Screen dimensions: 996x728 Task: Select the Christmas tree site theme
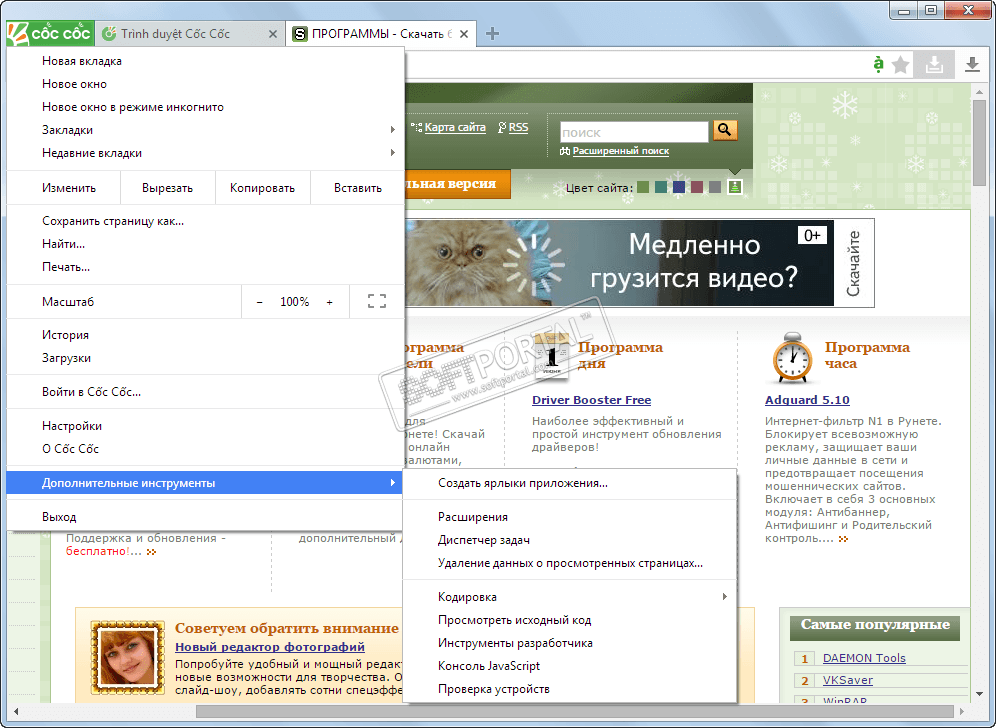(x=734, y=187)
